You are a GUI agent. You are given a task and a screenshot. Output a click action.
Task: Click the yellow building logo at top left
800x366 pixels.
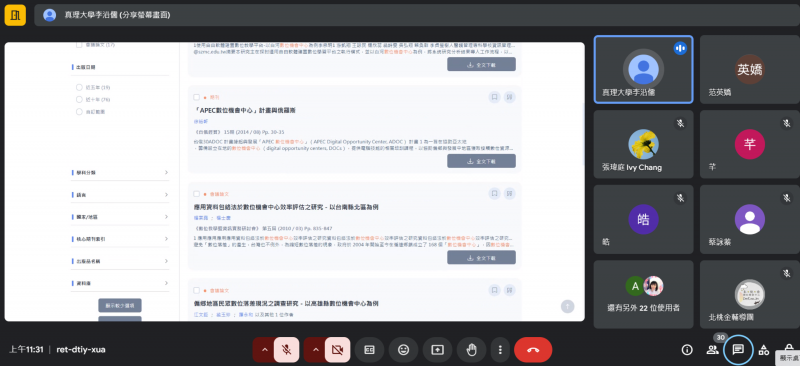(15, 15)
